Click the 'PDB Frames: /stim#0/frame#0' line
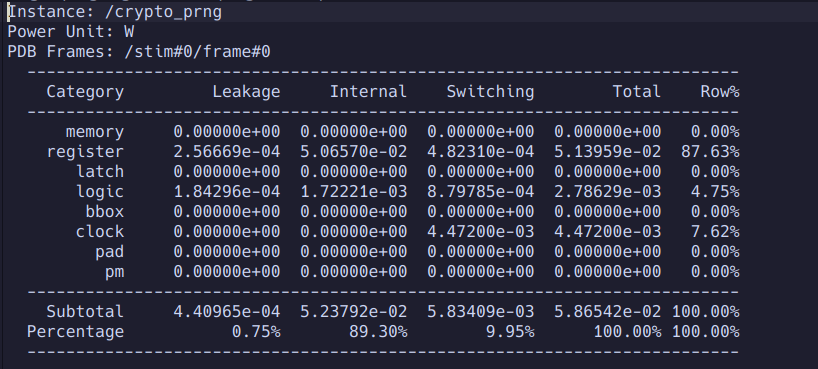The height and width of the screenshot is (369, 818). click(x=139, y=52)
